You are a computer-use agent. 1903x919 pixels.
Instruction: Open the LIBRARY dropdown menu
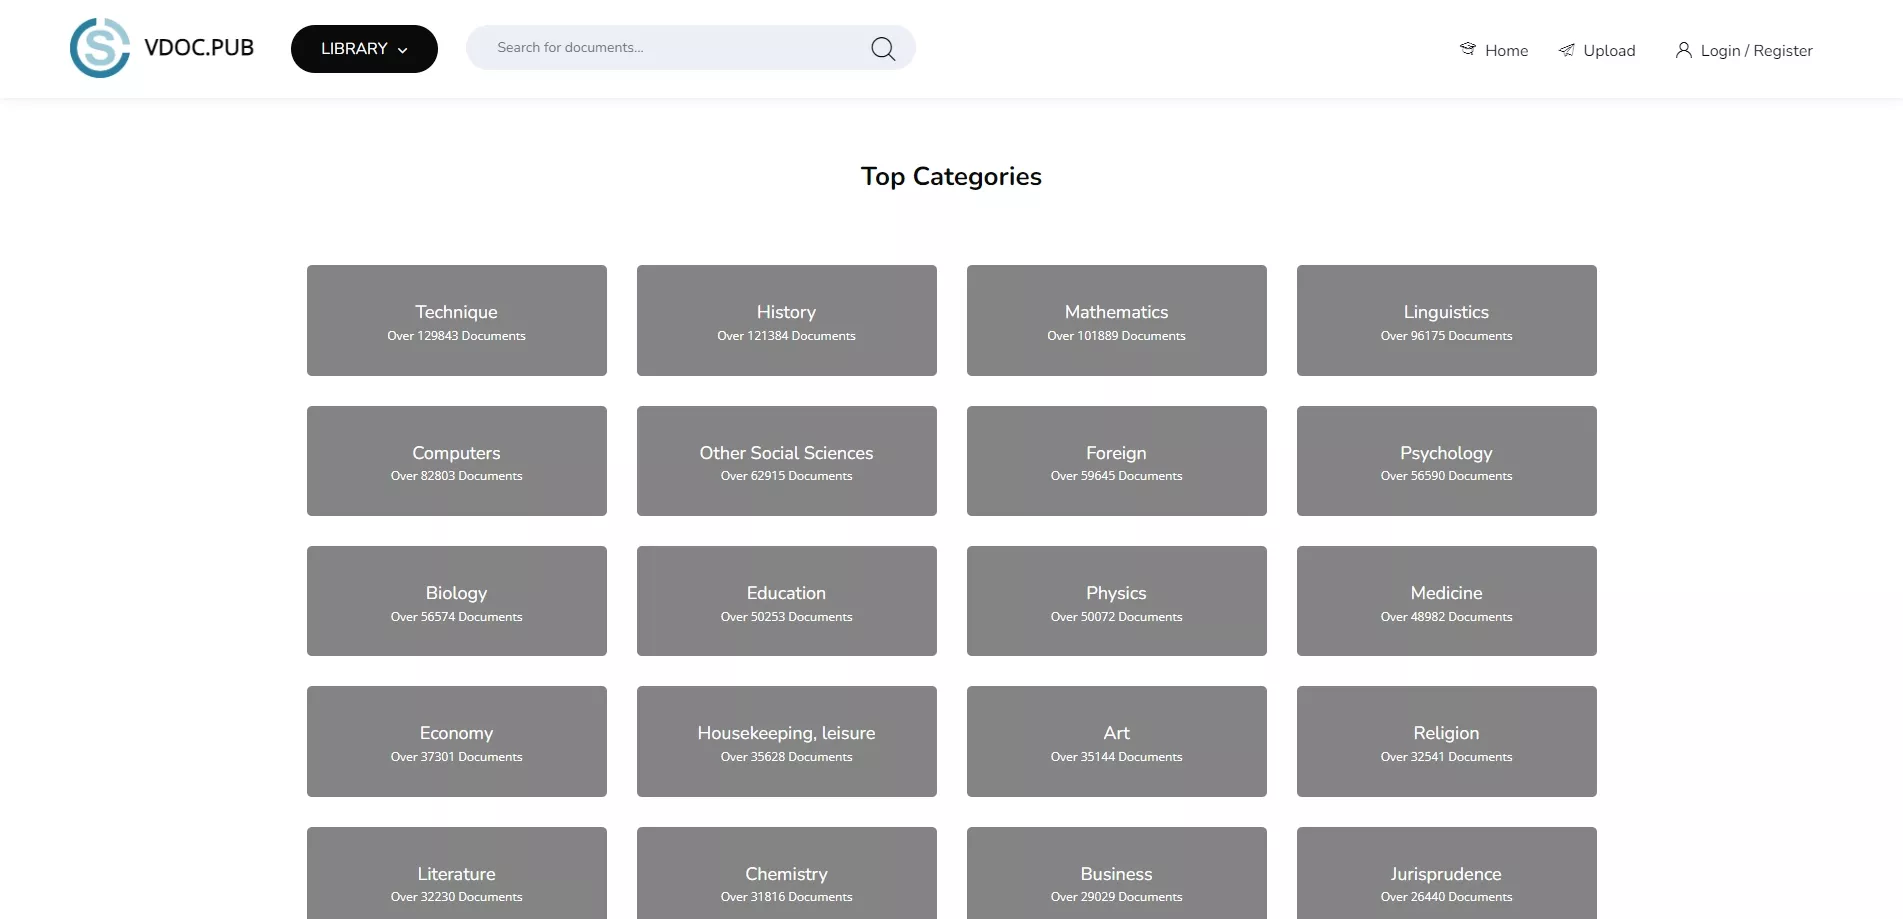click(x=364, y=49)
